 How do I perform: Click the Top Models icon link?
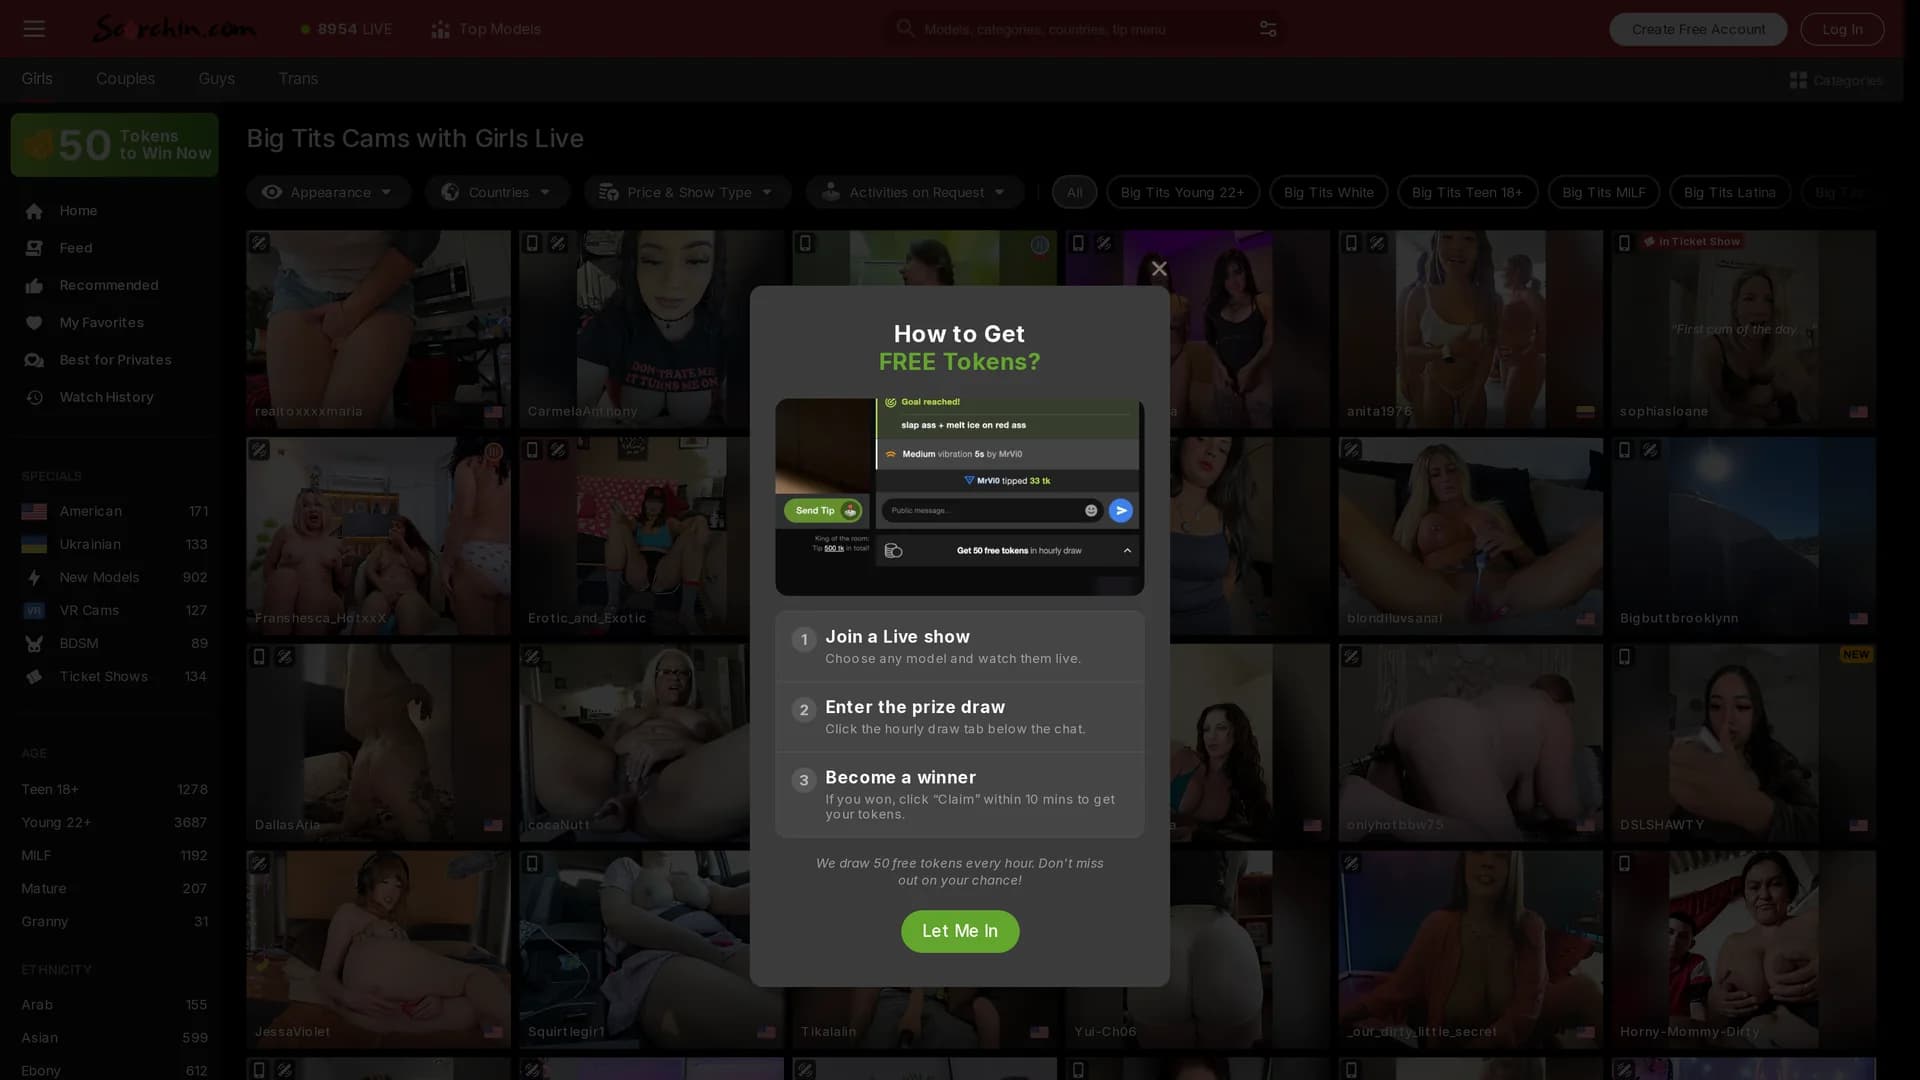486,29
